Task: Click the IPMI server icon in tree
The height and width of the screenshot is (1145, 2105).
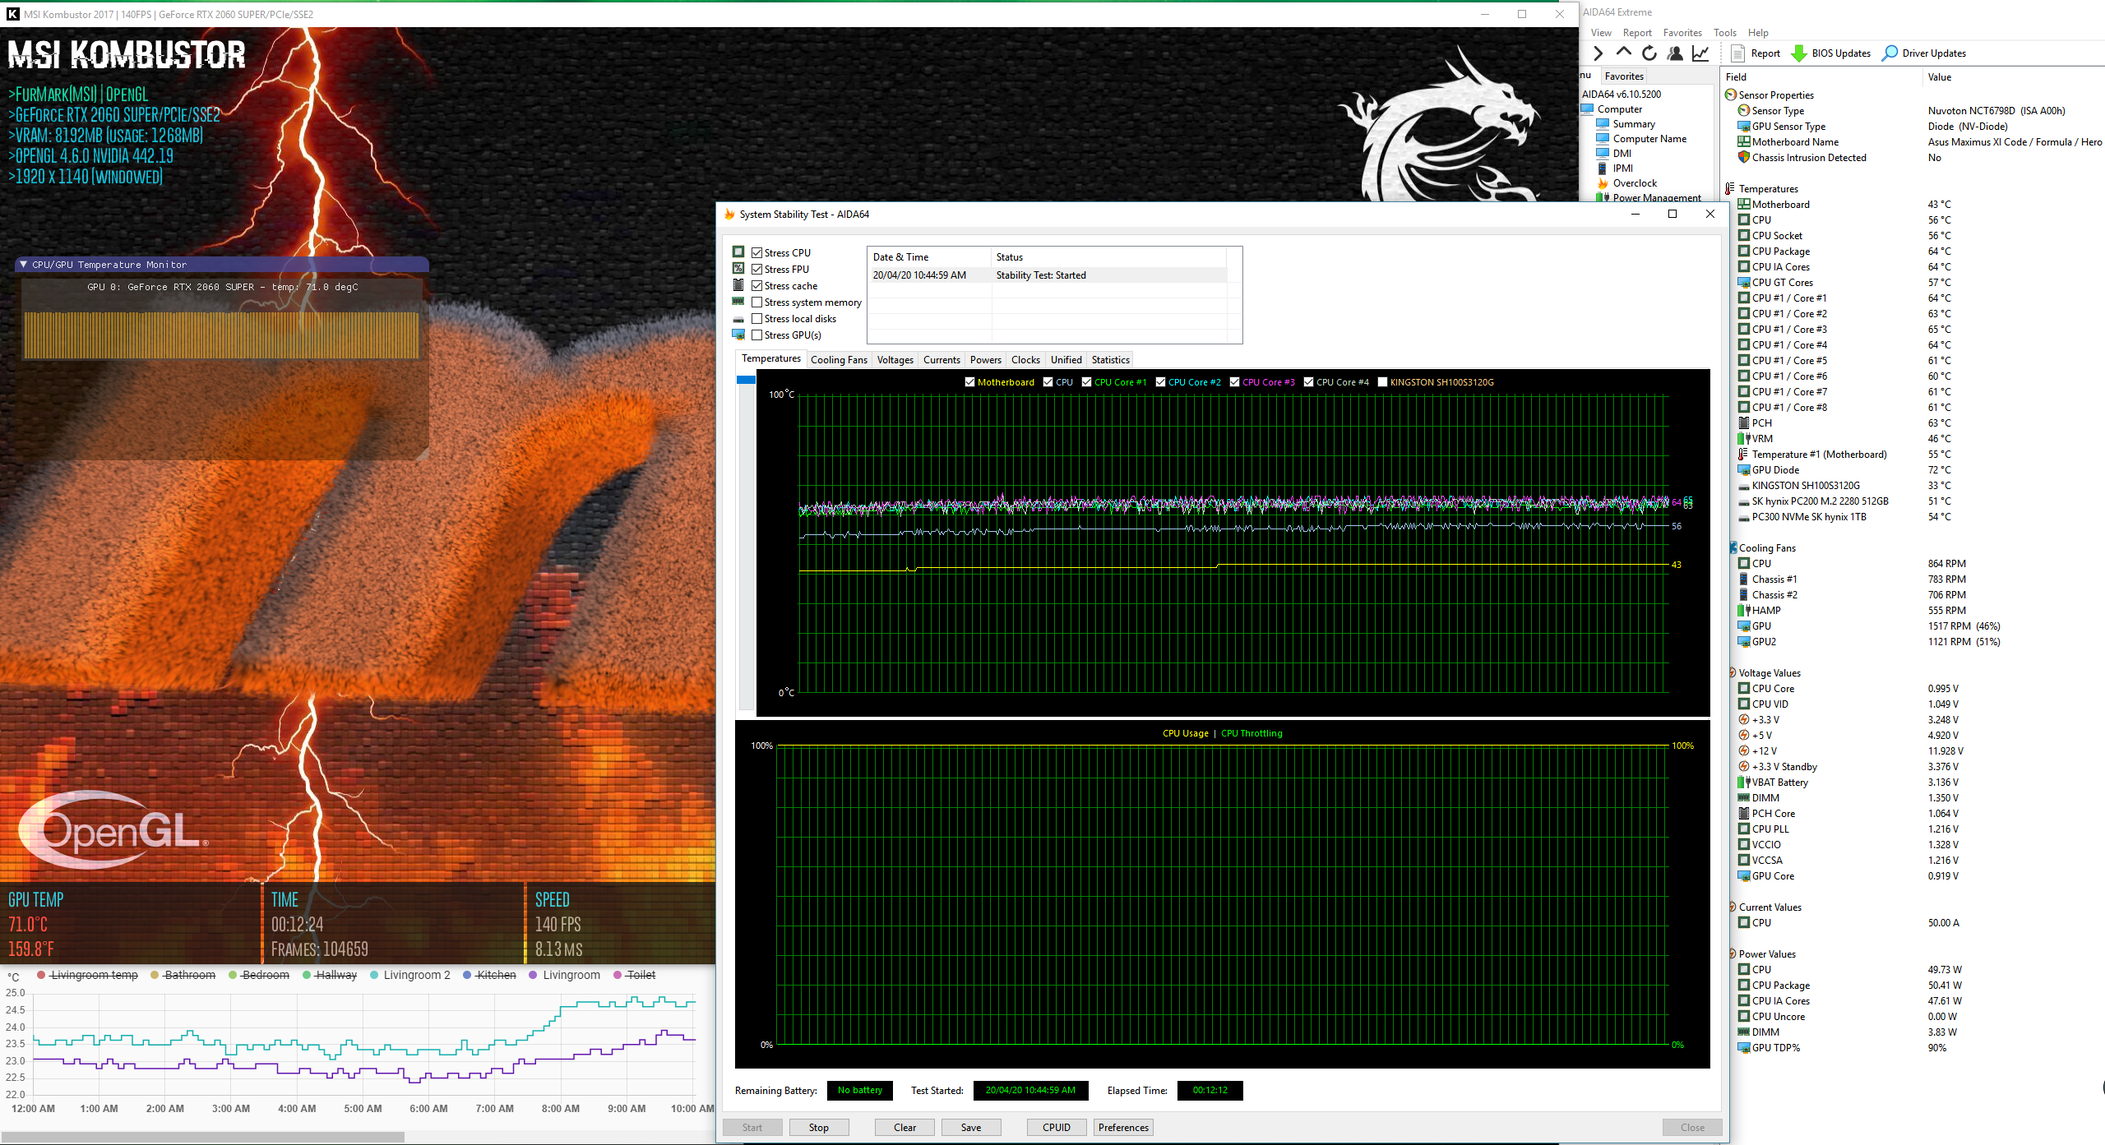Action: pos(1603,168)
